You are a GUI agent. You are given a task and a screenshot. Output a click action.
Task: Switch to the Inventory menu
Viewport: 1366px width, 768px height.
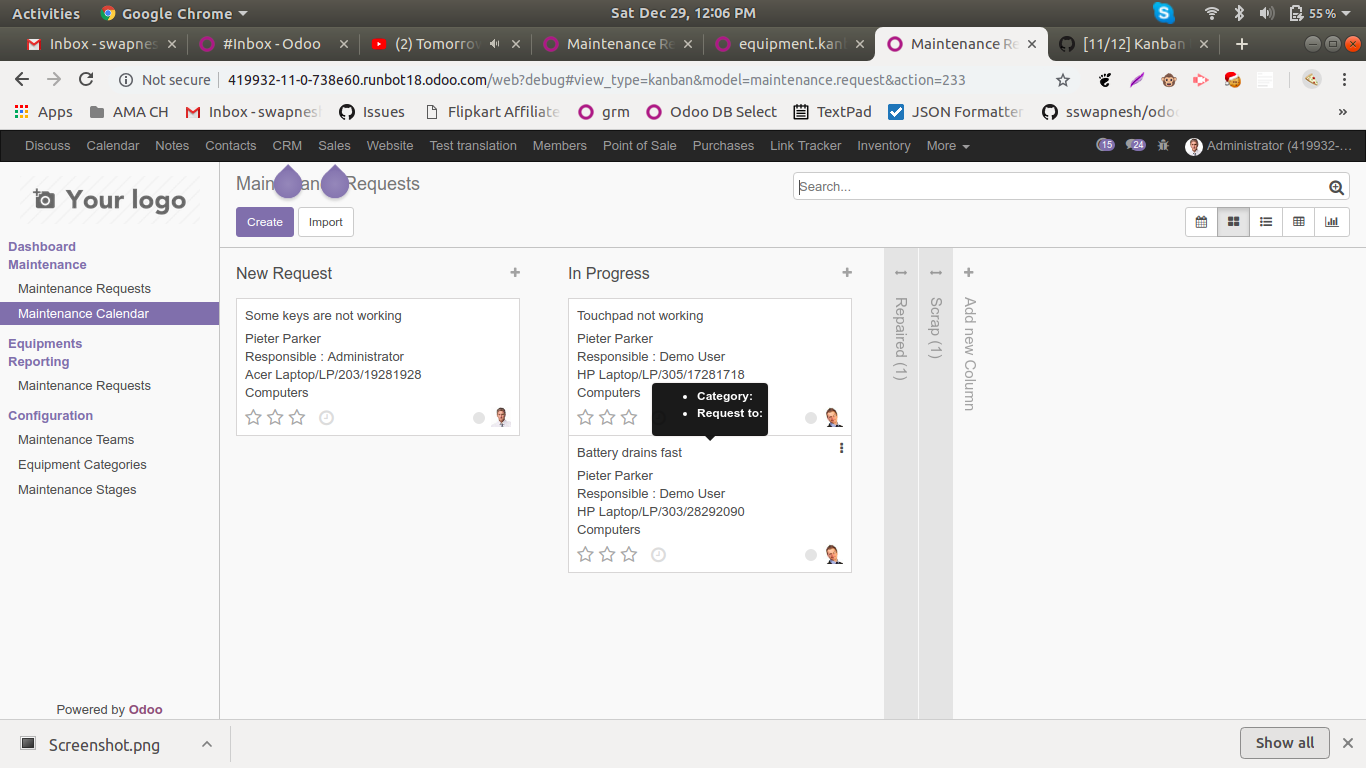(x=884, y=146)
